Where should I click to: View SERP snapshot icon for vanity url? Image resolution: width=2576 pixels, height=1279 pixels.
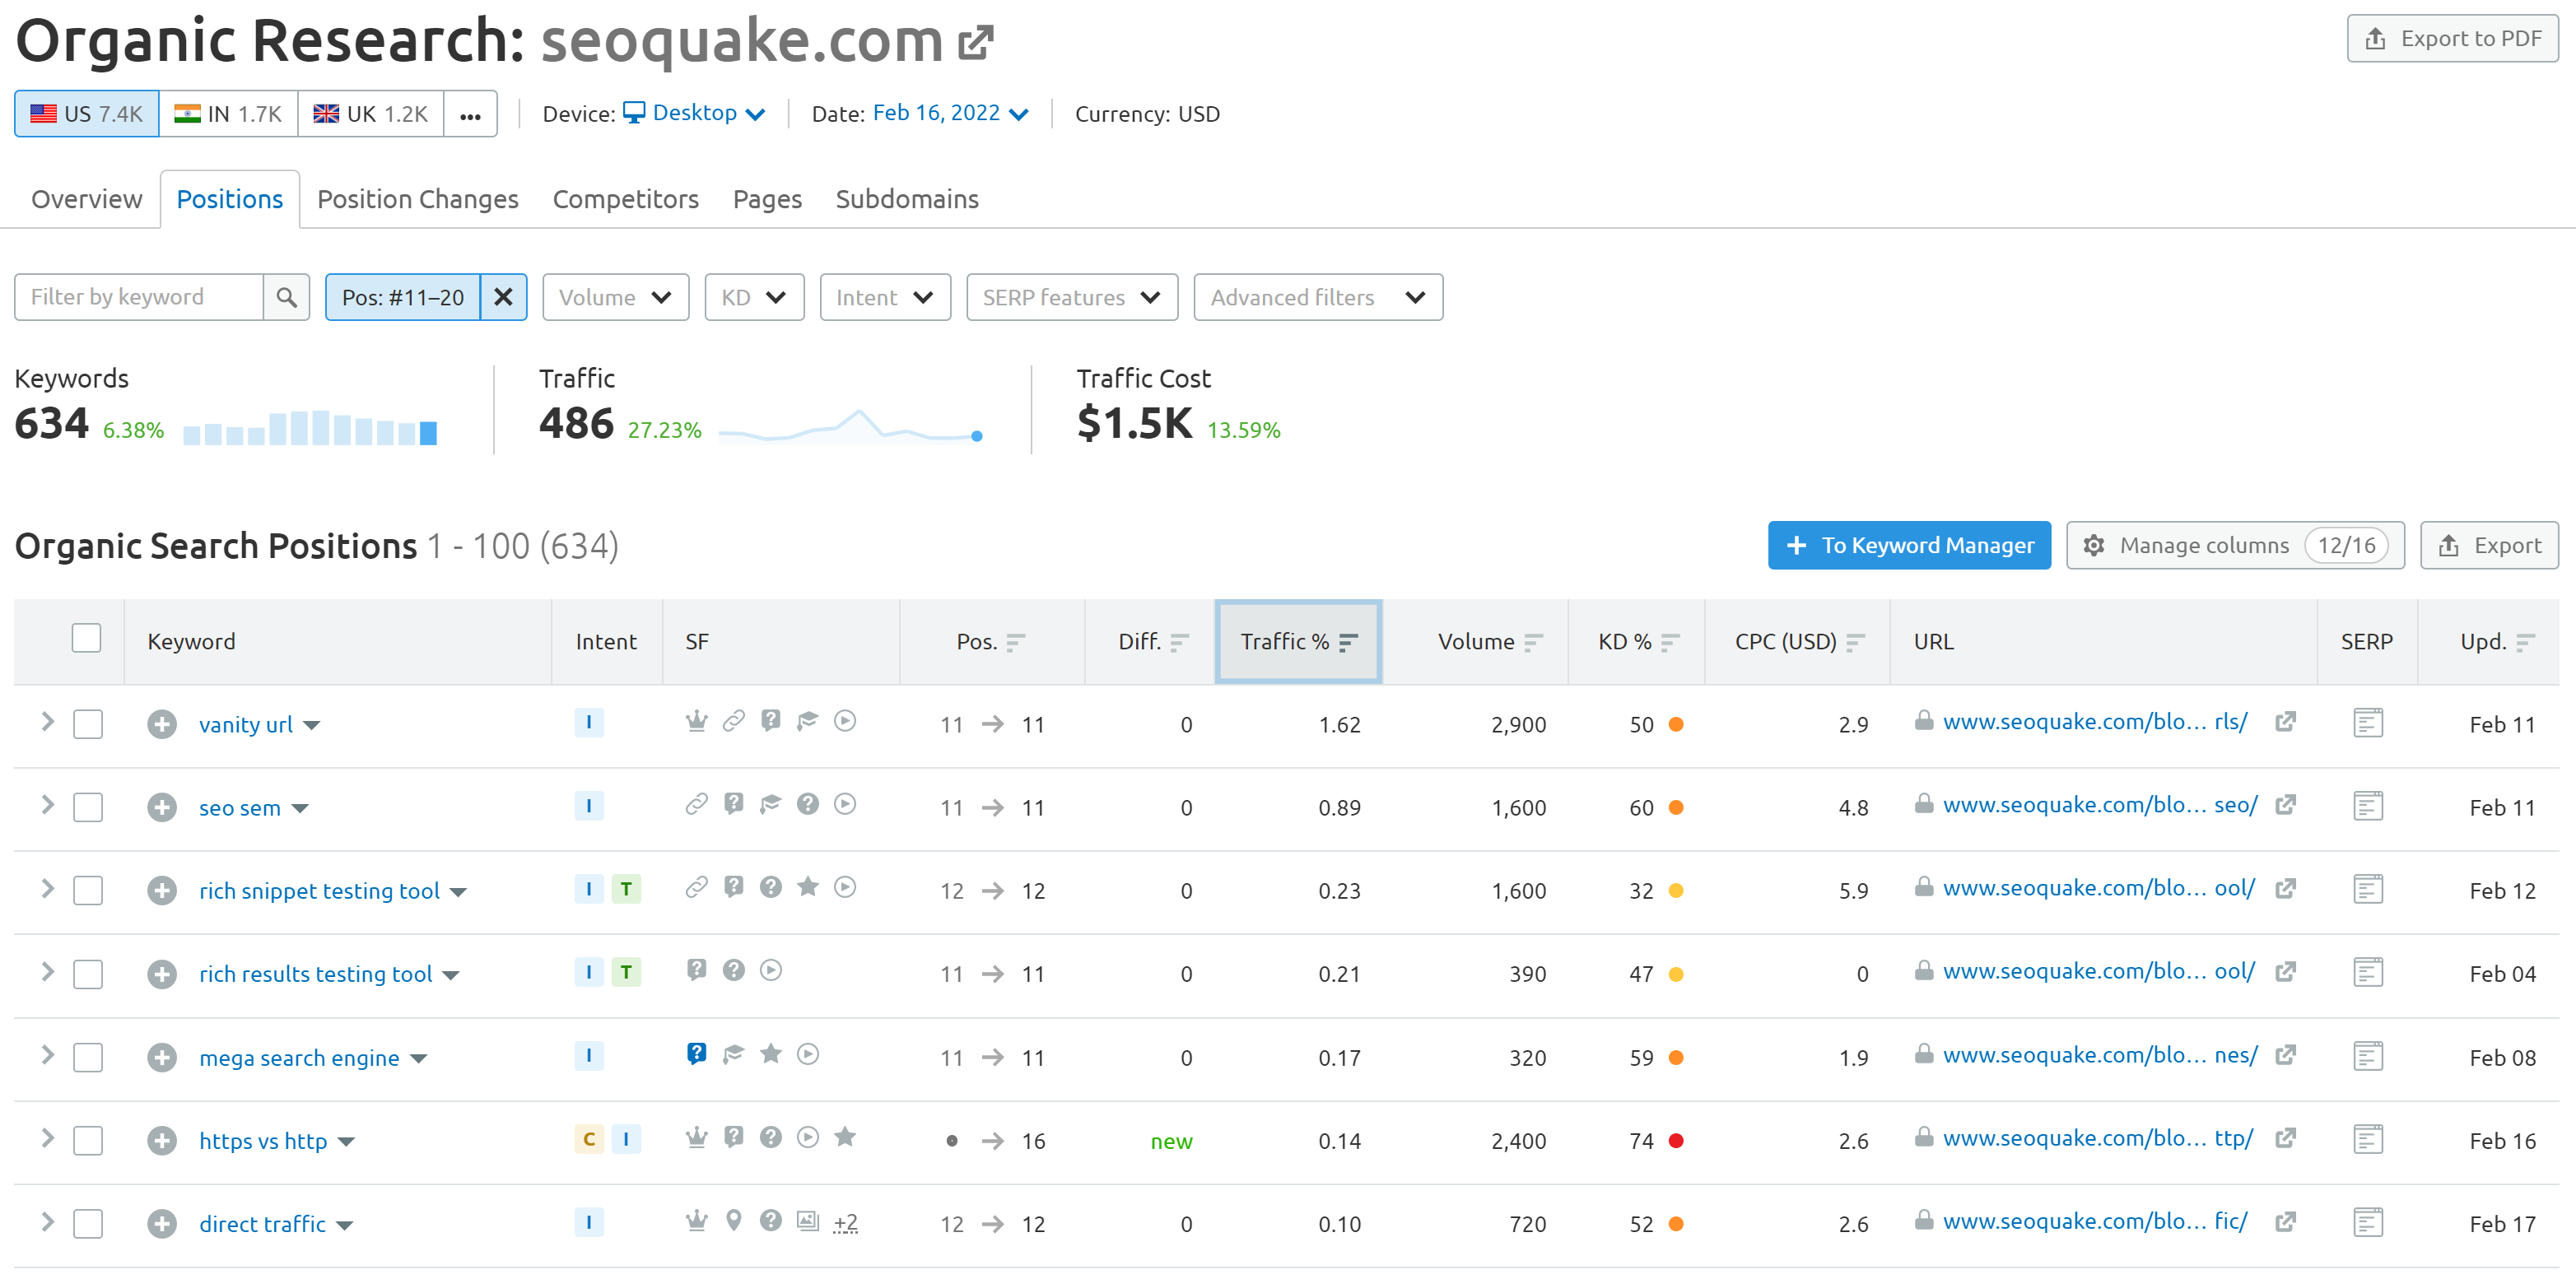2367,723
